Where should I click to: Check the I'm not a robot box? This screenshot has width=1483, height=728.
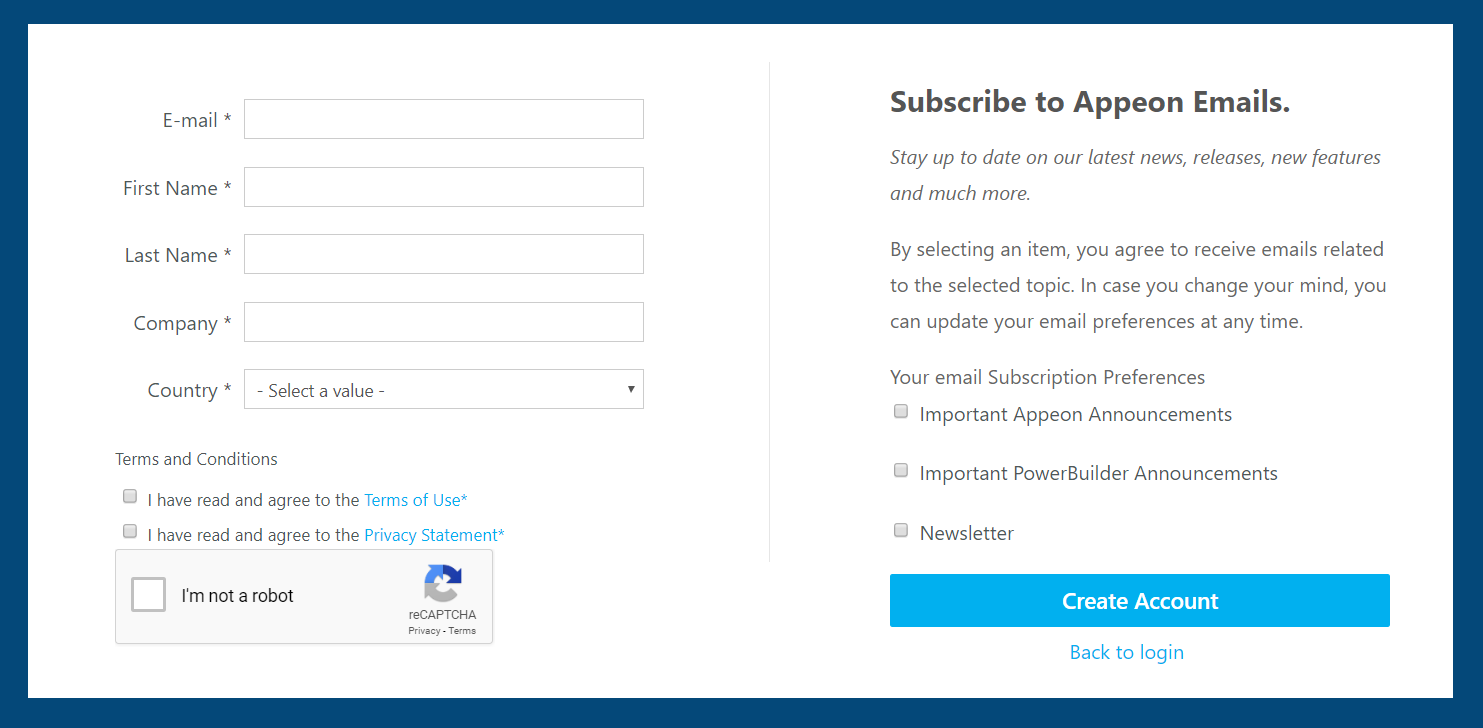149,596
